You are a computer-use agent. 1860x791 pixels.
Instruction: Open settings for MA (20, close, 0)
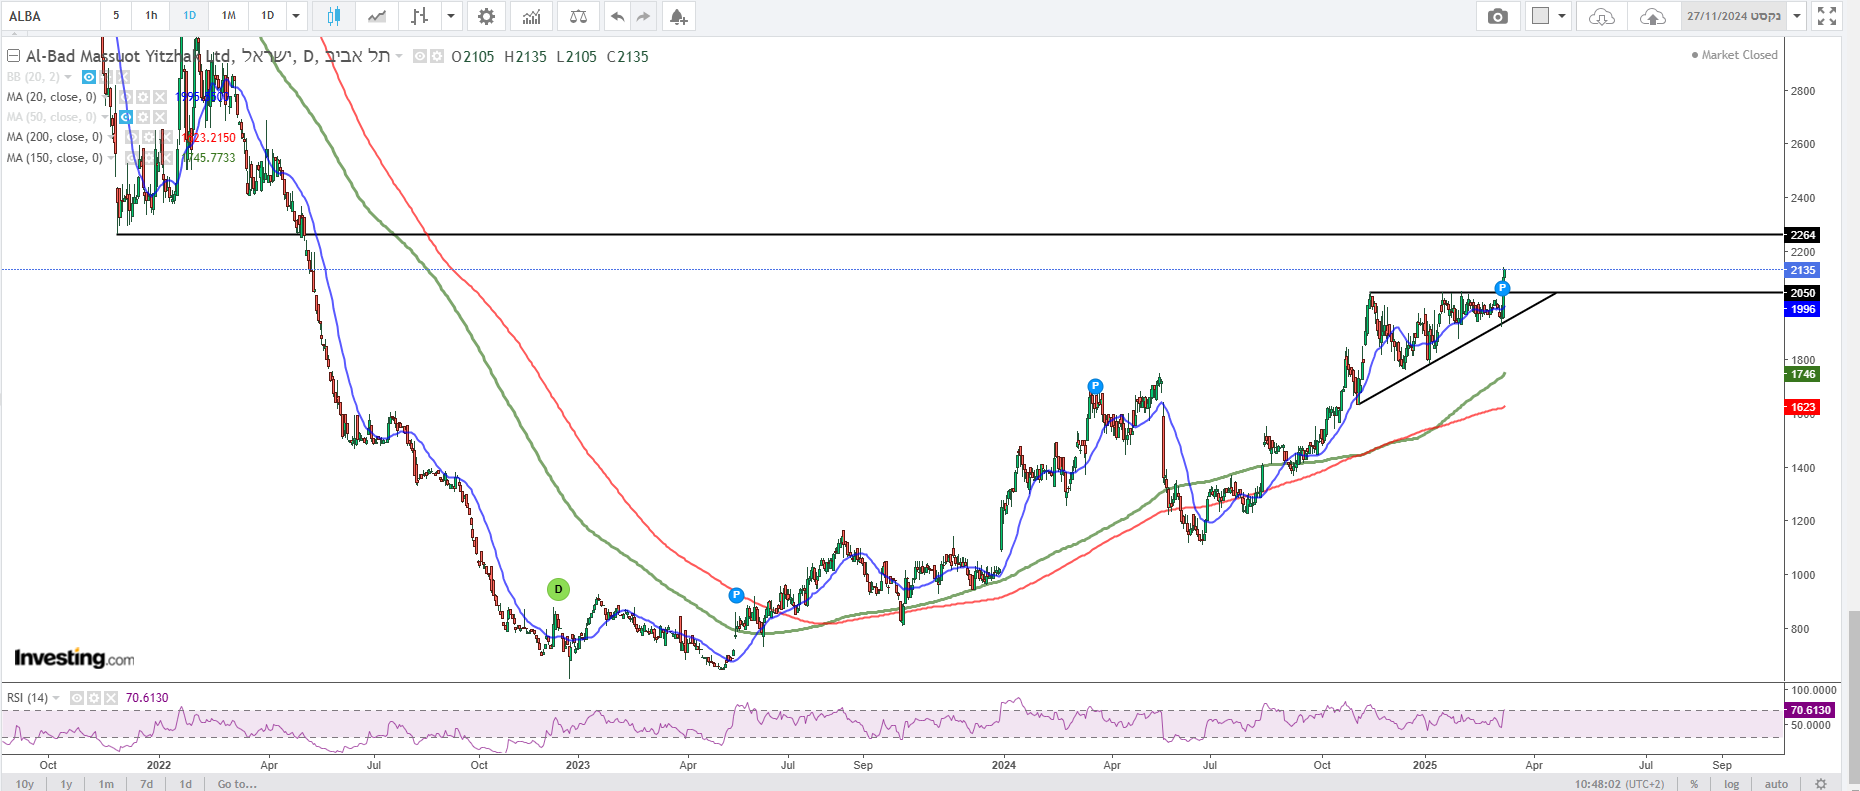coord(143,97)
